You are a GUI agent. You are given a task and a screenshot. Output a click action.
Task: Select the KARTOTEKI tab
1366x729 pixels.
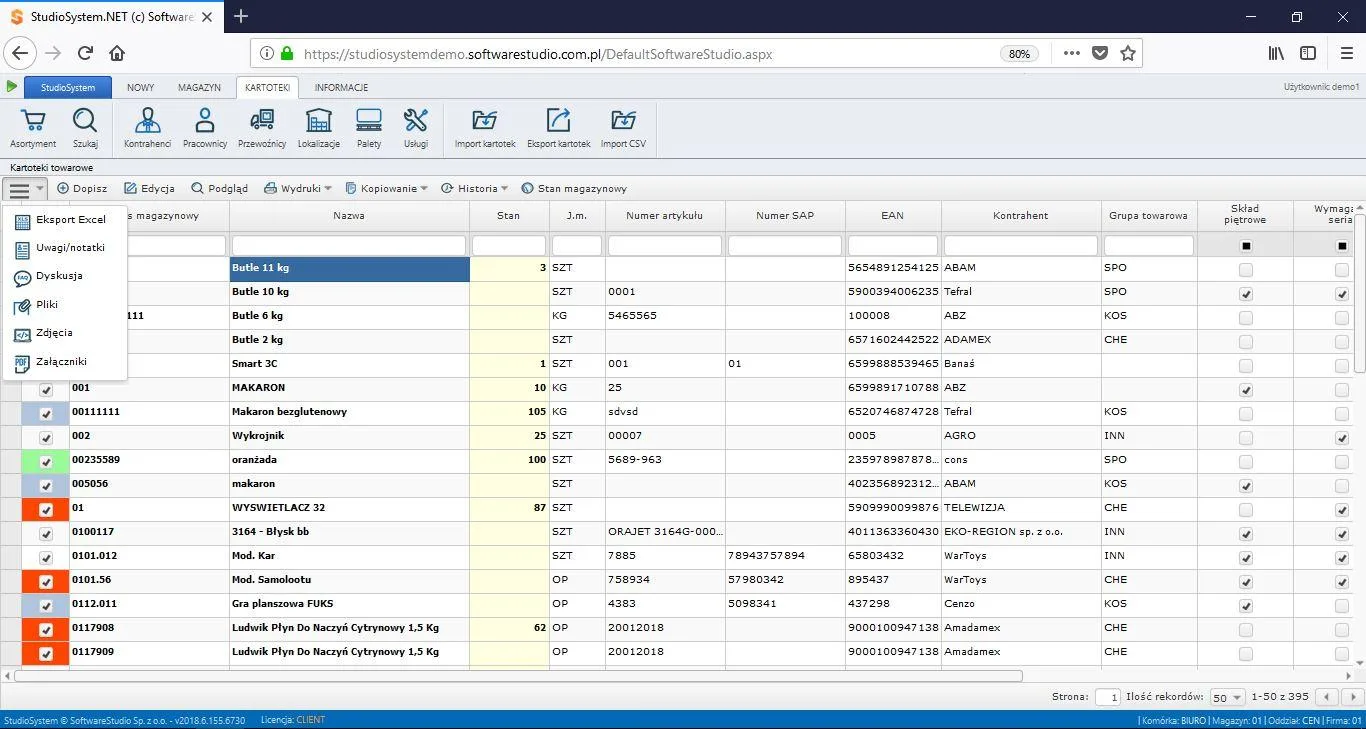tap(267, 87)
